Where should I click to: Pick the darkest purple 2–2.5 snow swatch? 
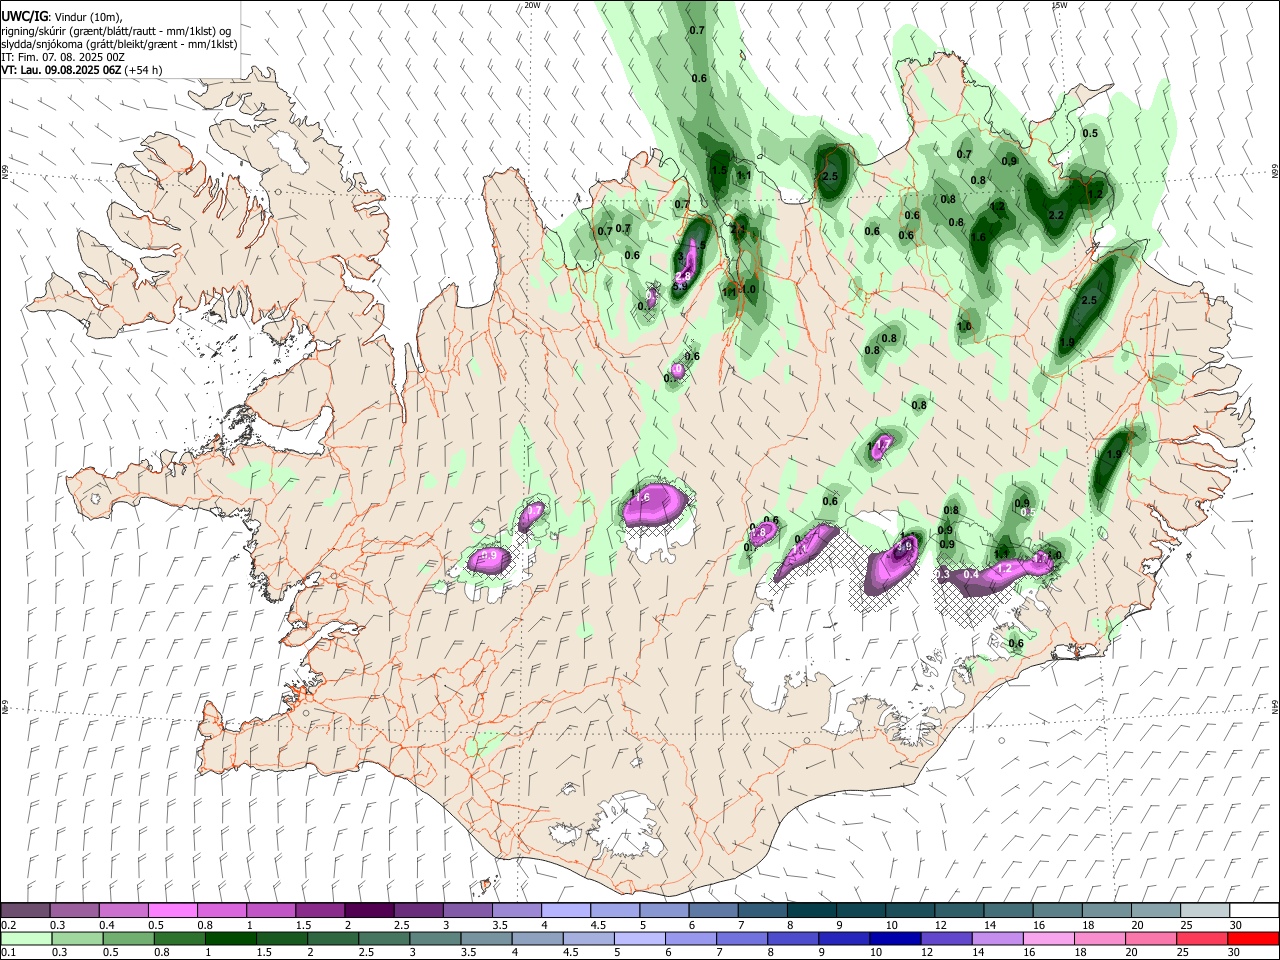pos(368,911)
